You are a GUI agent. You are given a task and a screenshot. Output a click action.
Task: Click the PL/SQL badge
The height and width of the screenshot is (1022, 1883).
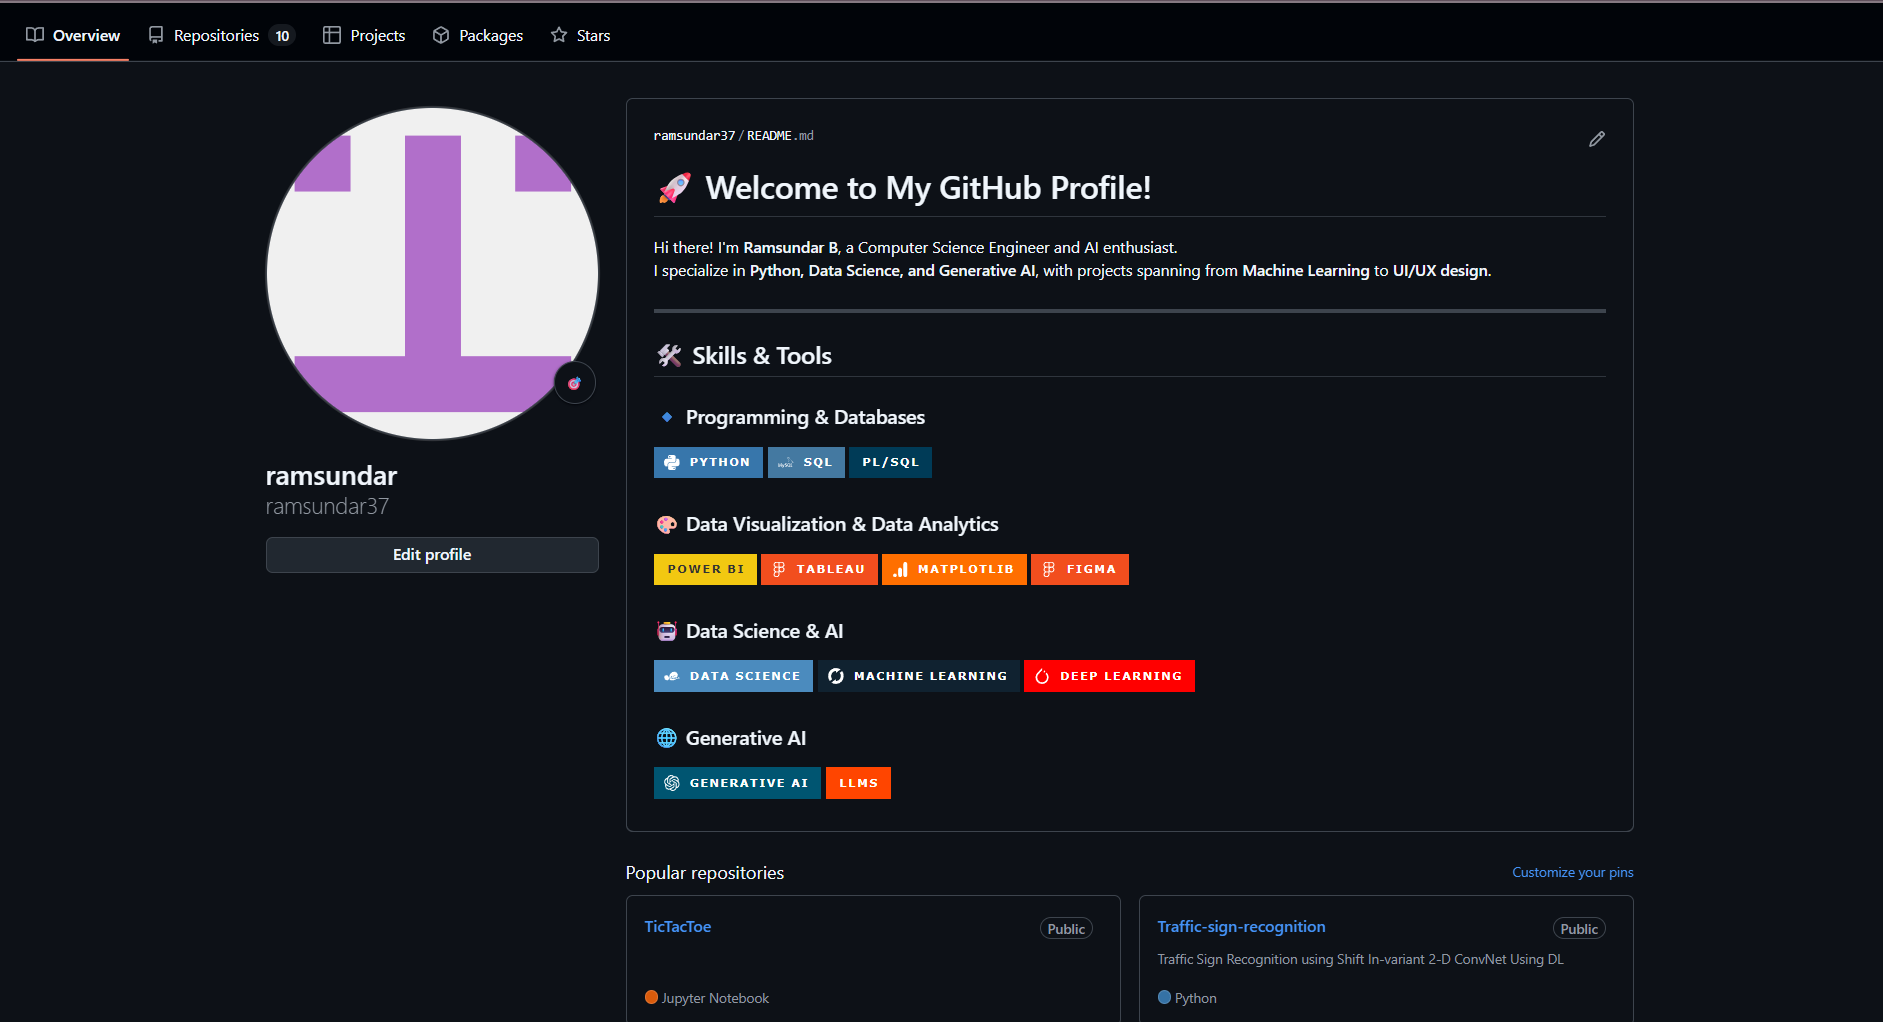click(x=890, y=462)
